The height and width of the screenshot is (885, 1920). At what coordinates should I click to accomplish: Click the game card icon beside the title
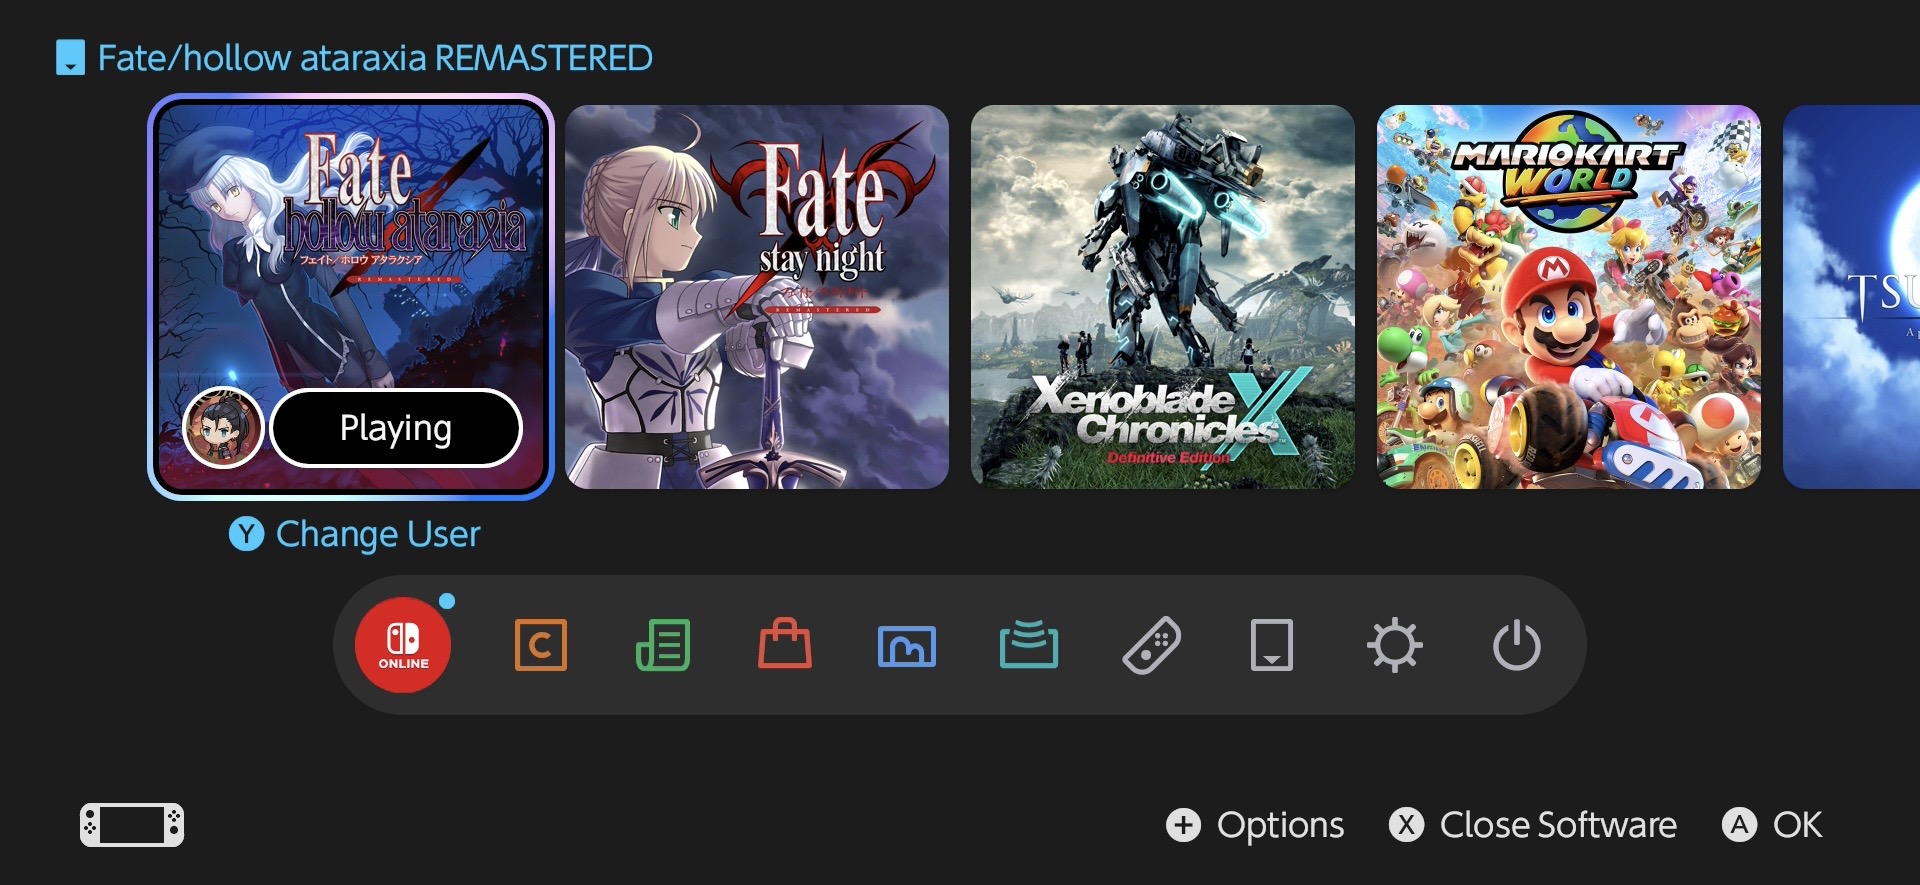(x=70, y=58)
